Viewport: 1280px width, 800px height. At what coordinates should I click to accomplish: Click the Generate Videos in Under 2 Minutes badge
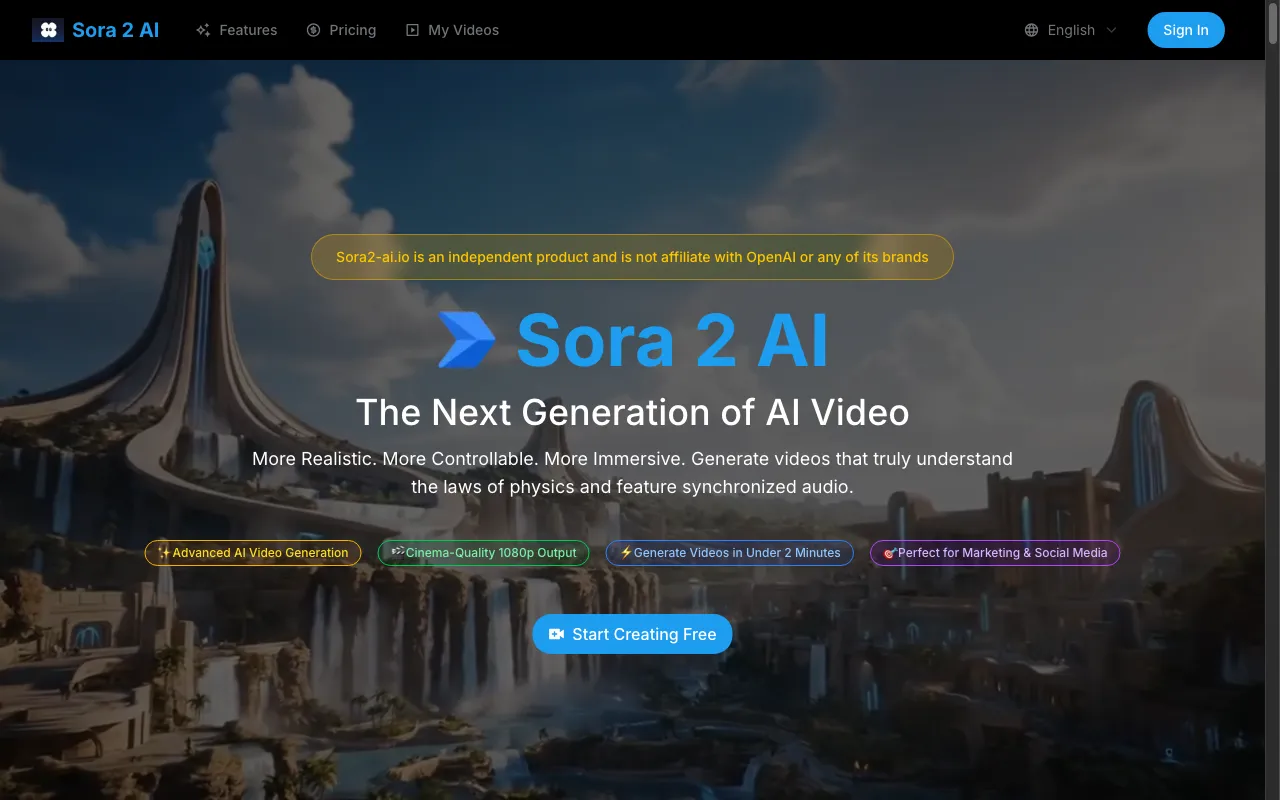click(x=730, y=553)
